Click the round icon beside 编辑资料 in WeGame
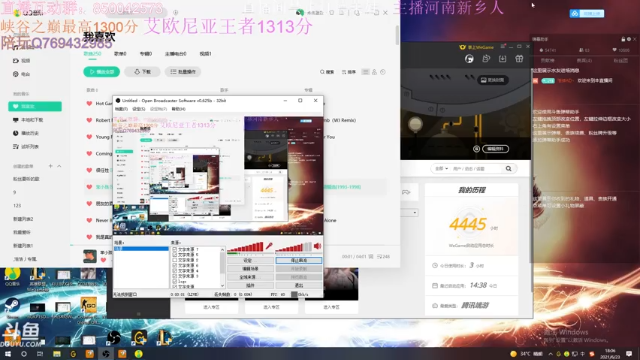 [x=476, y=149]
